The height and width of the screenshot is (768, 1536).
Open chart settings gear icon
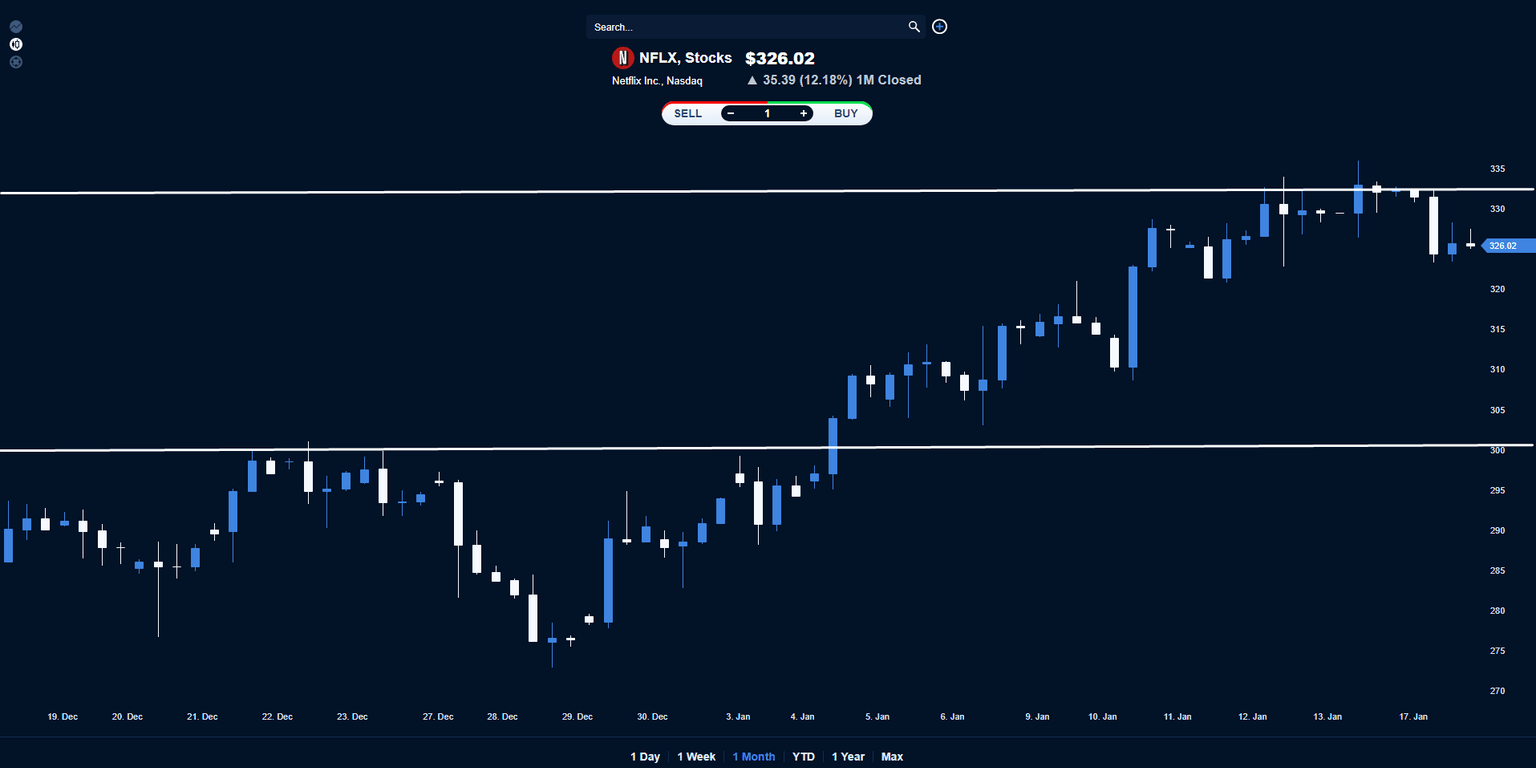(x=16, y=62)
